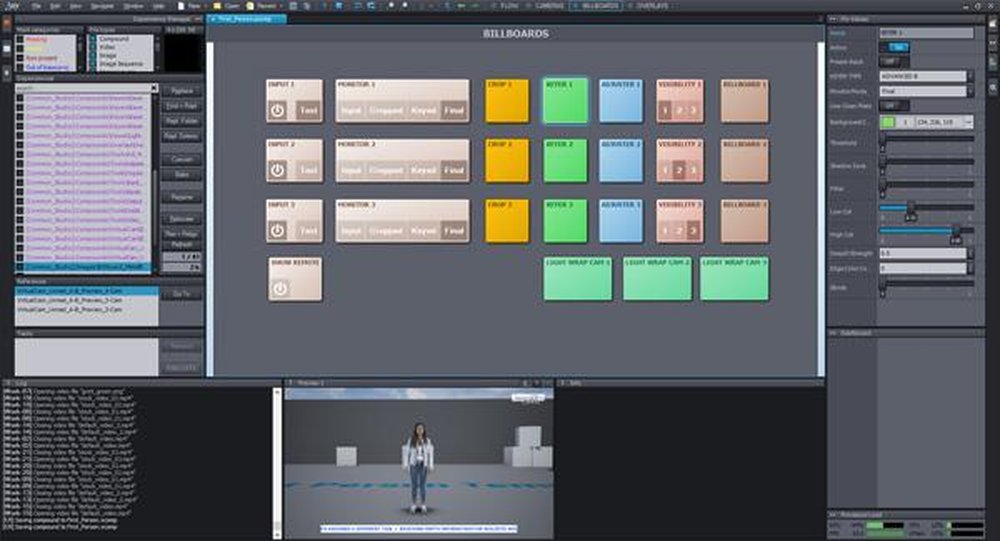Image resolution: width=1000 pixels, height=541 pixels.
Task: Select option 1 in VISIBILITY 3
Action: tap(665, 230)
